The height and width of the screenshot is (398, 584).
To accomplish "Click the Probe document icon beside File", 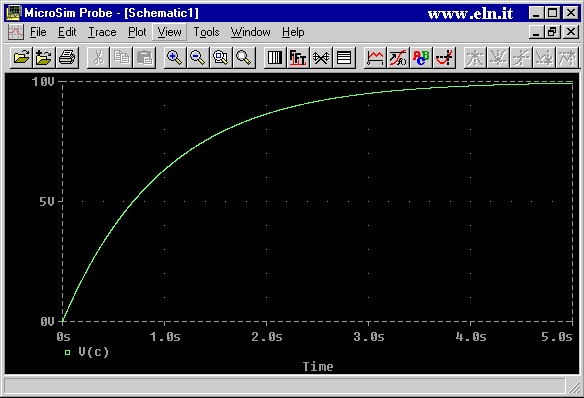I will point(16,32).
